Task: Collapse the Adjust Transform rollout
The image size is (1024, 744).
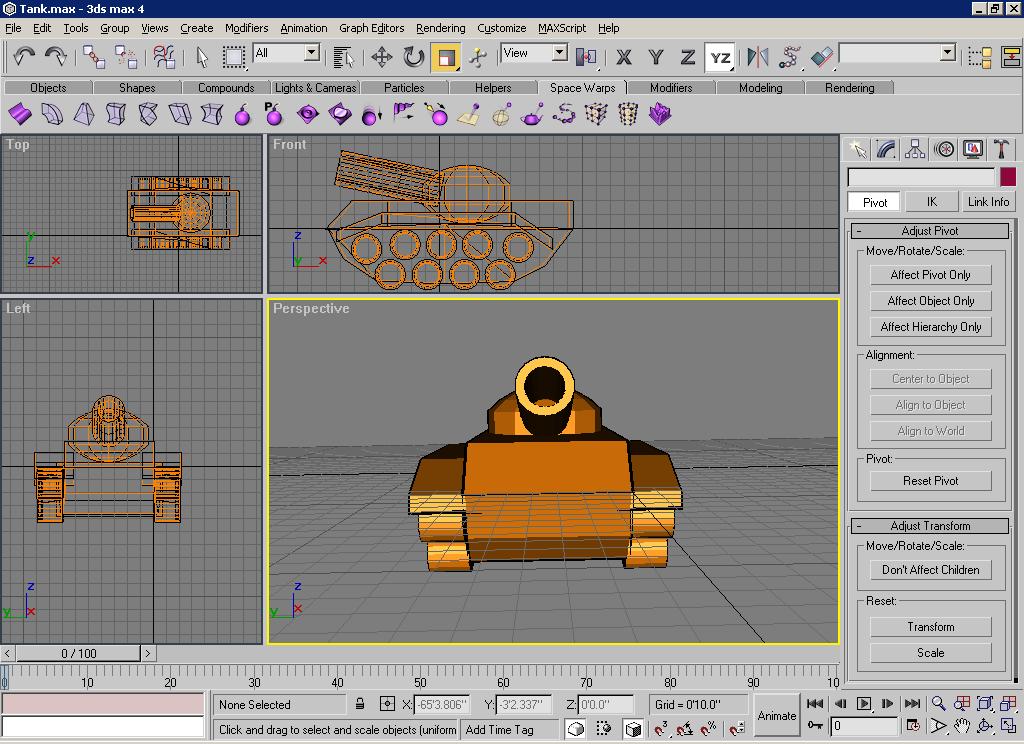Action: [930, 526]
